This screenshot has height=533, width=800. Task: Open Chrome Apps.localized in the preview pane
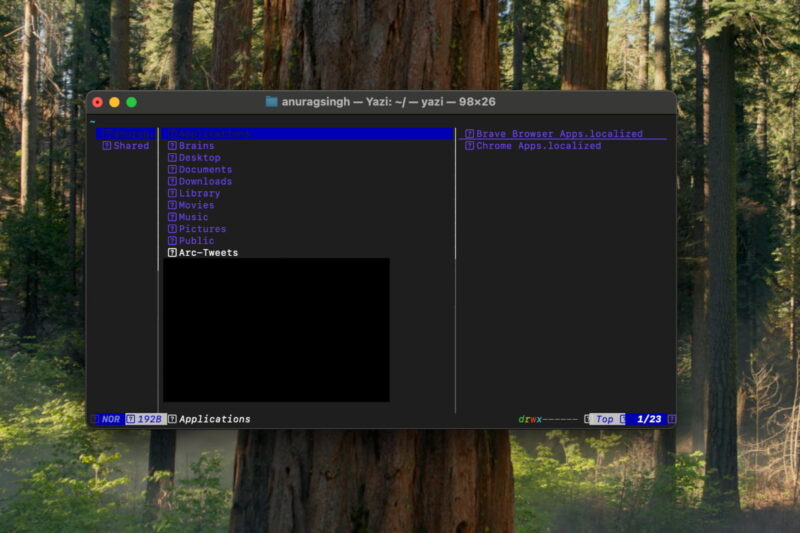538,146
